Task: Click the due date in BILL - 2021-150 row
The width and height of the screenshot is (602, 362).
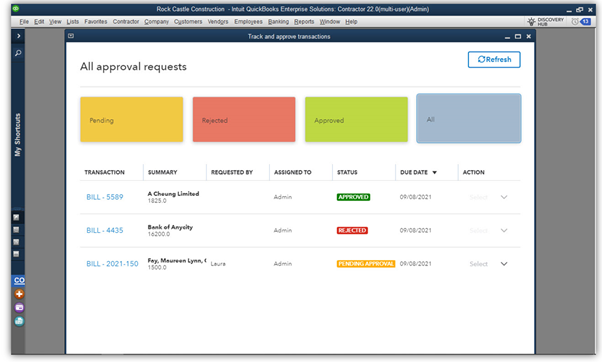Action: point(415,264)
